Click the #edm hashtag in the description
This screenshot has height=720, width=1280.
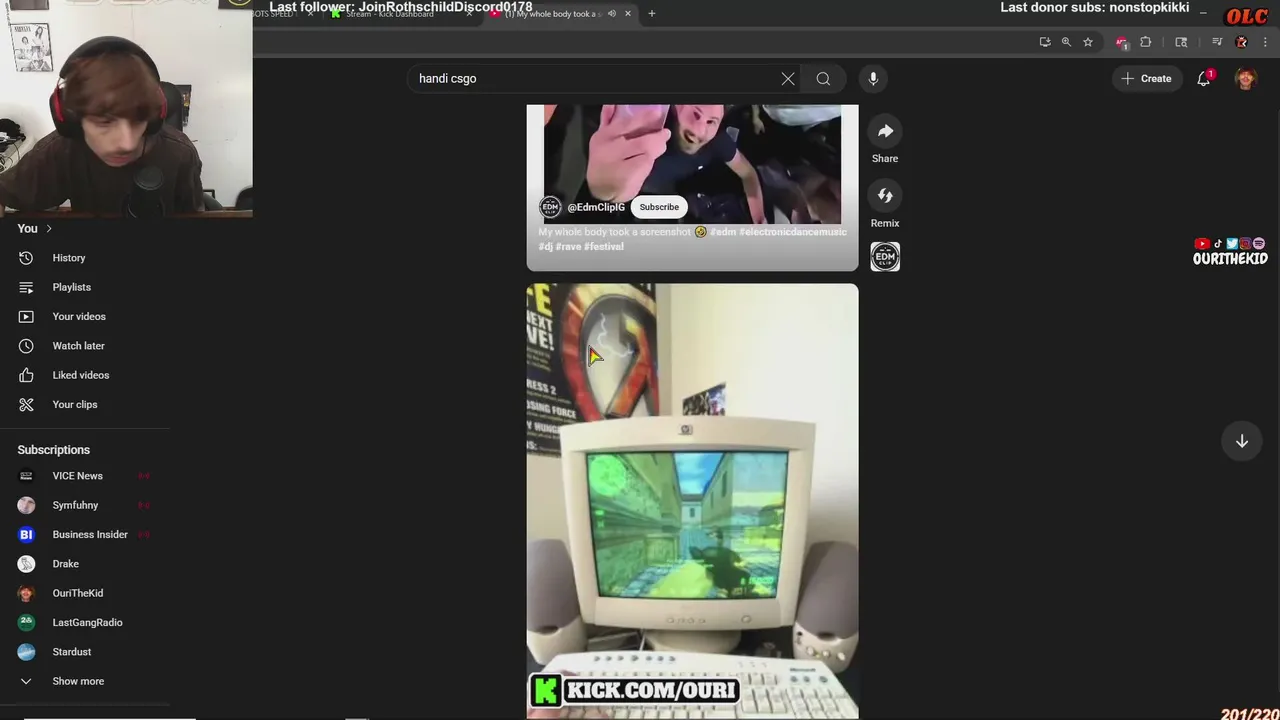pos(723,232)
